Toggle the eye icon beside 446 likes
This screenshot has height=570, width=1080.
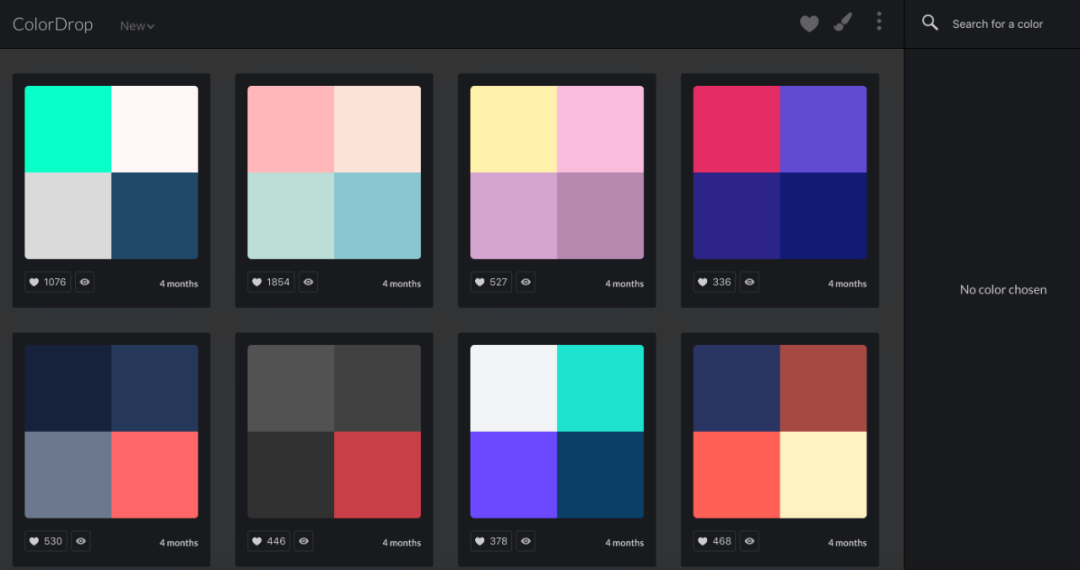(x=304, y=541)
